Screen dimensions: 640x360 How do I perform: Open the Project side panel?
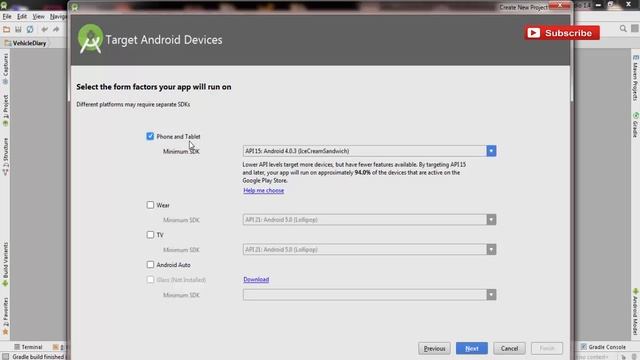click(5, 111)
